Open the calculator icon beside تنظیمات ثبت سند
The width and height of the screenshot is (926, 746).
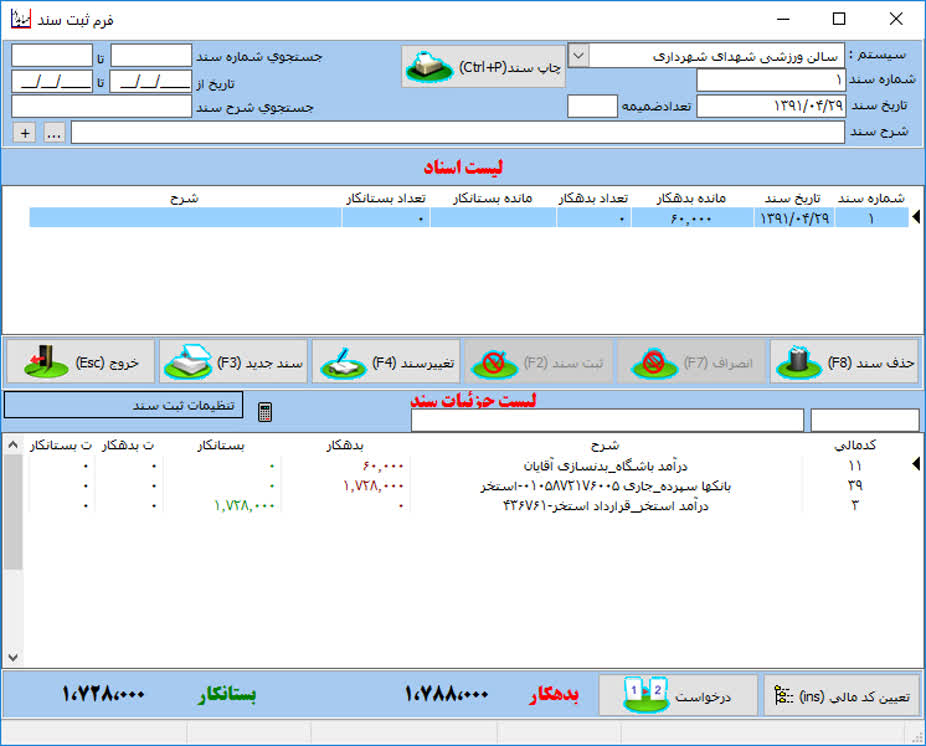tap(265, 412)
